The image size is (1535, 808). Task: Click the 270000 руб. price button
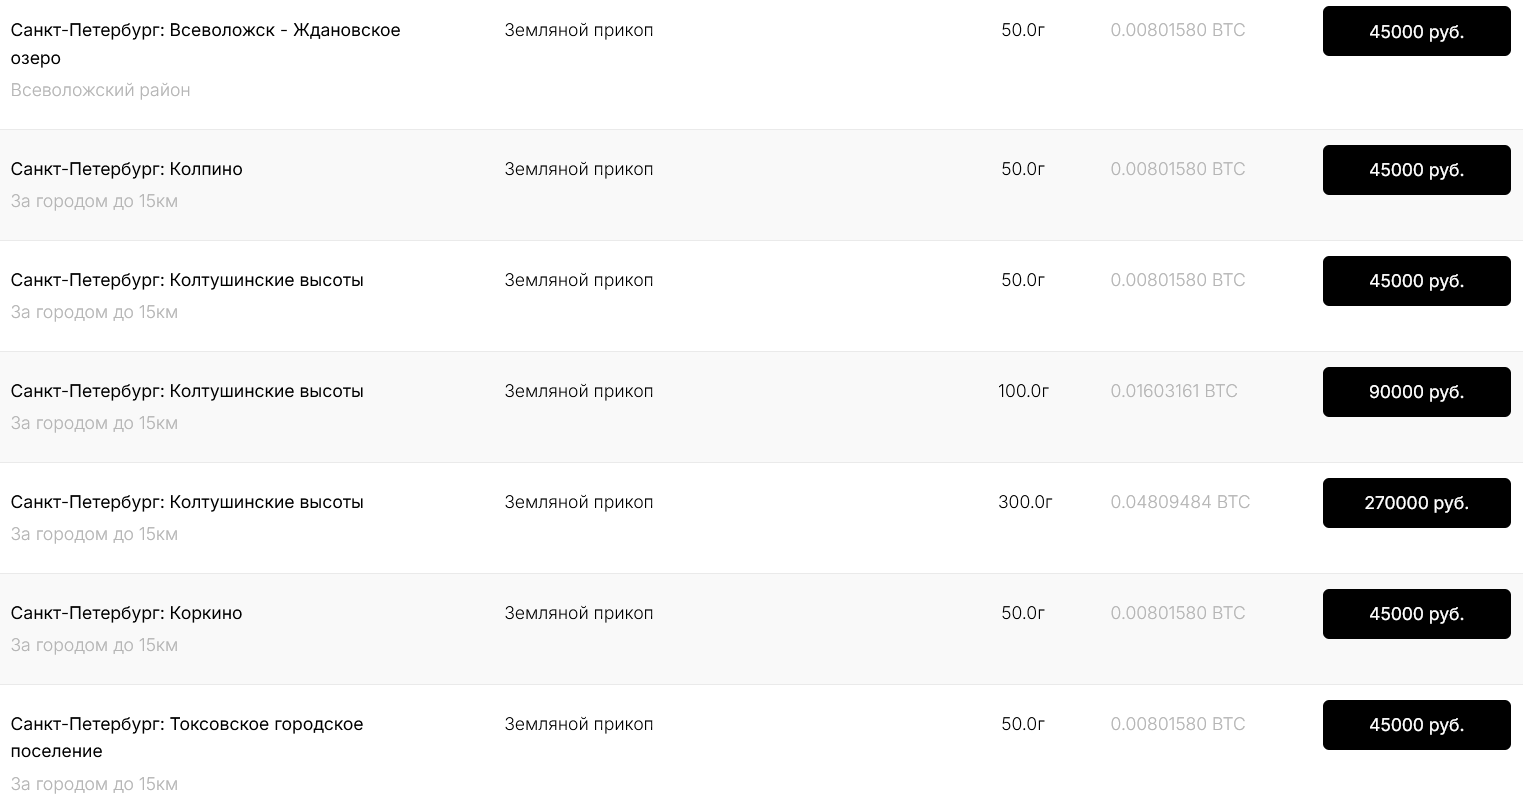[x=1416, y=503]
